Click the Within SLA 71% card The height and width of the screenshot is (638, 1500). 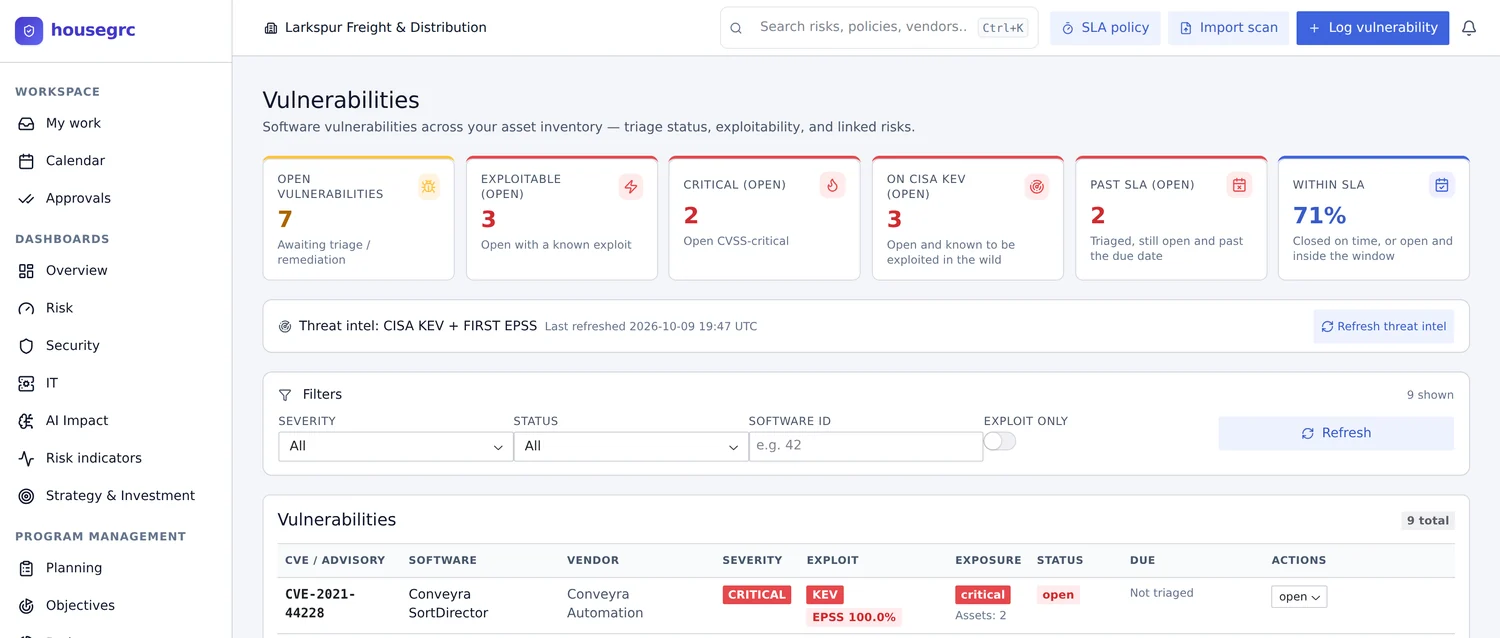tap(1374, 218)
